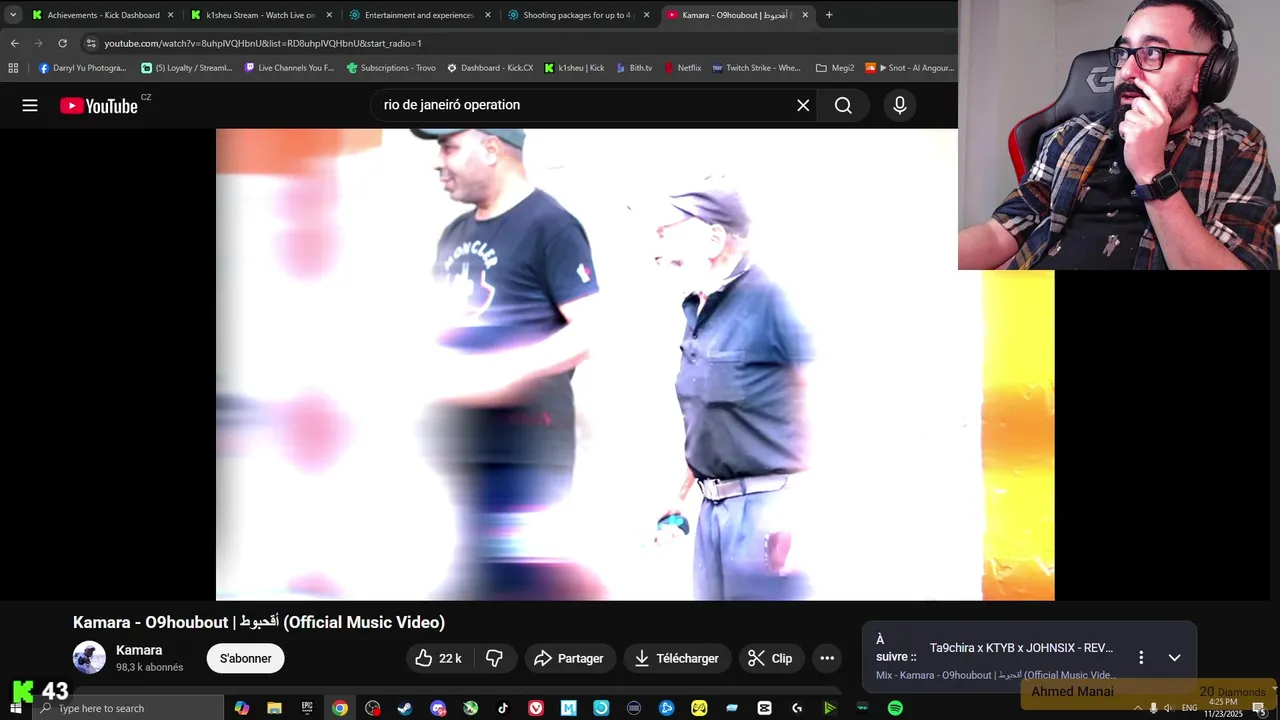The width and height of the screenshot is (1280, 720).
Task: Like the video showing 22 k
Action: tap(438, 658)
